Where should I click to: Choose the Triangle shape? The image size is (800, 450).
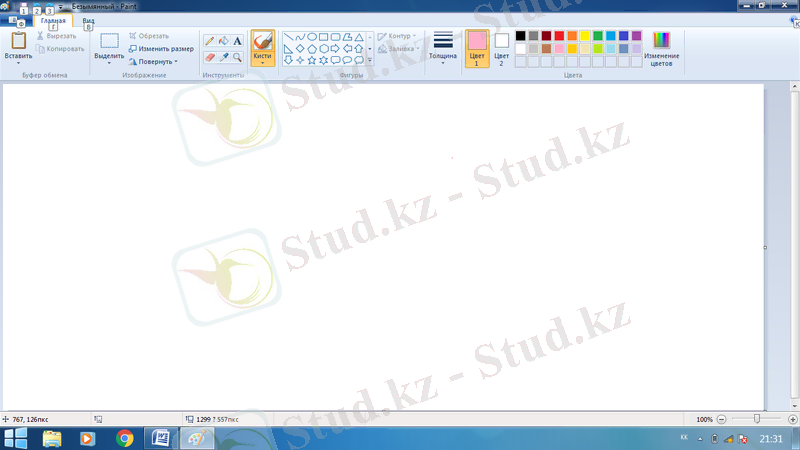point(359,37)
